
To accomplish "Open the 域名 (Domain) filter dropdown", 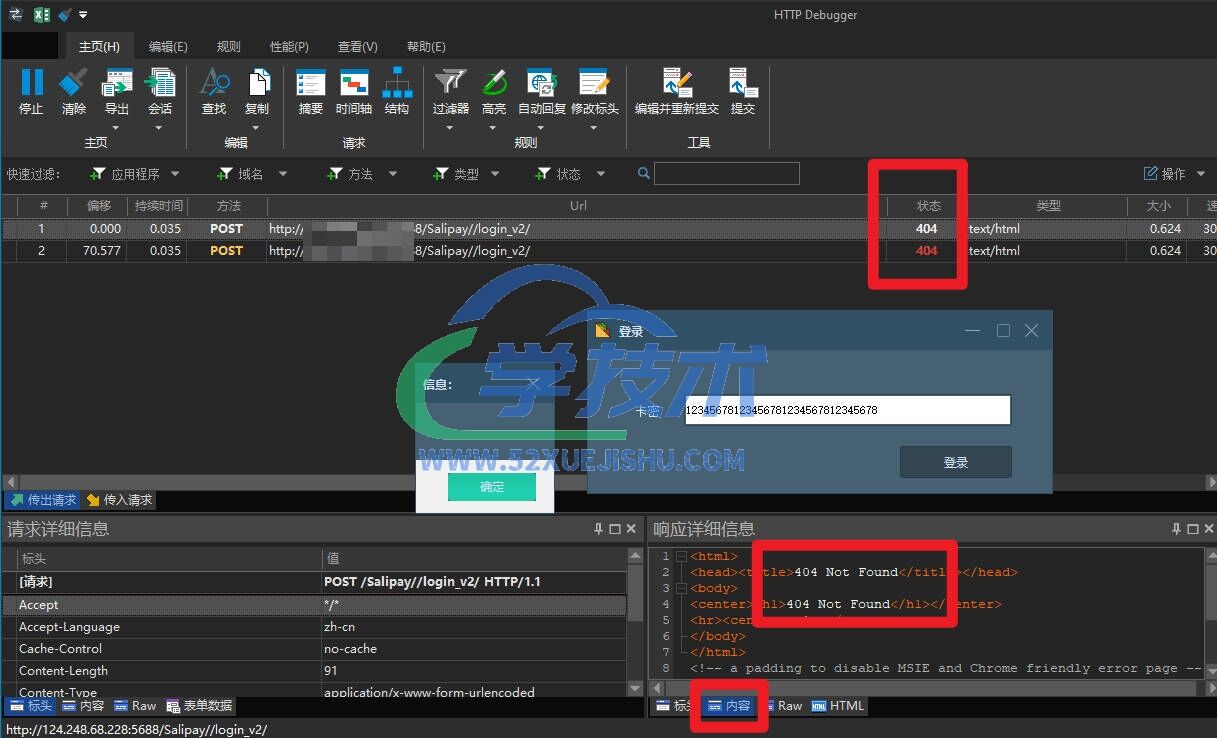I will (x=253, y=174).
